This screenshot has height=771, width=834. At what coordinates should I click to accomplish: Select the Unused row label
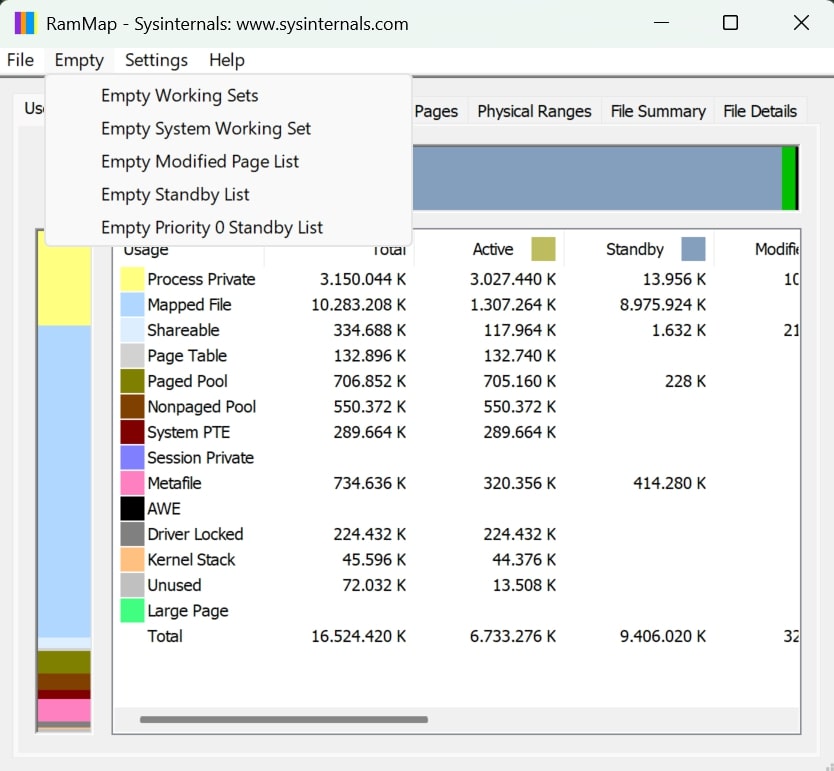point(174,585)
